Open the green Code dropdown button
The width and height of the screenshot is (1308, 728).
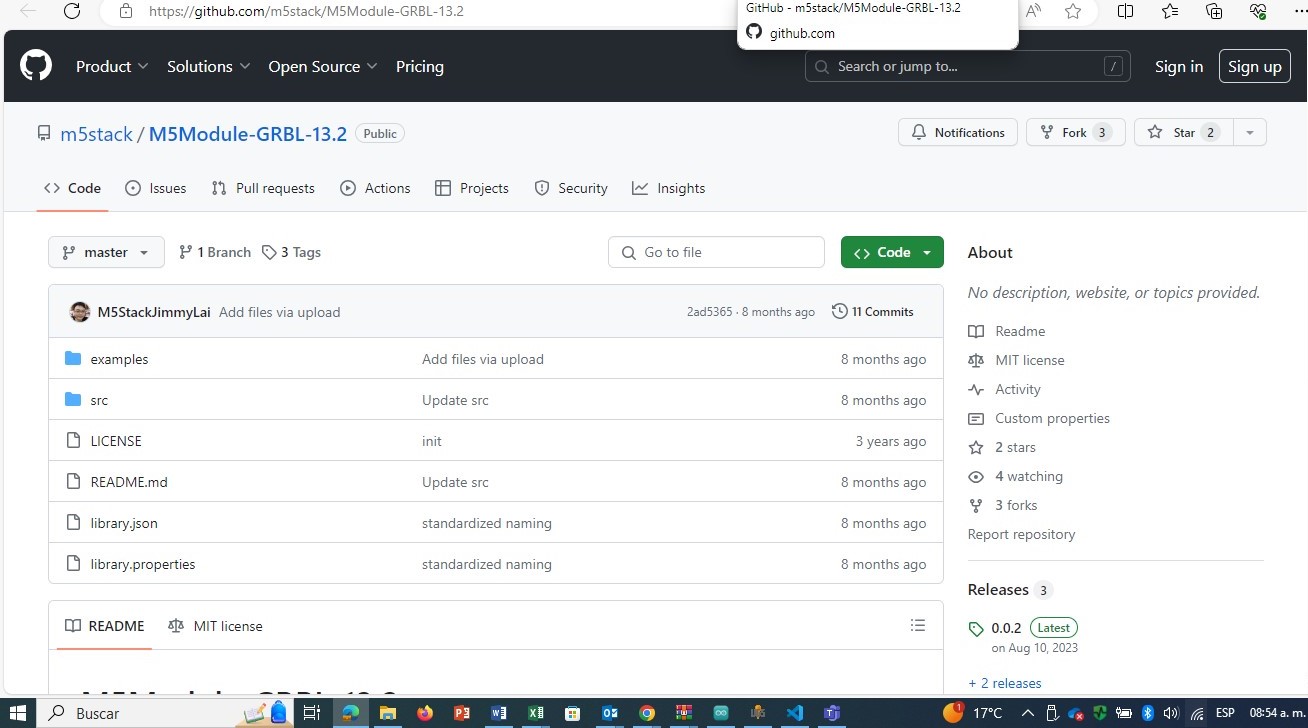point(892,252)
